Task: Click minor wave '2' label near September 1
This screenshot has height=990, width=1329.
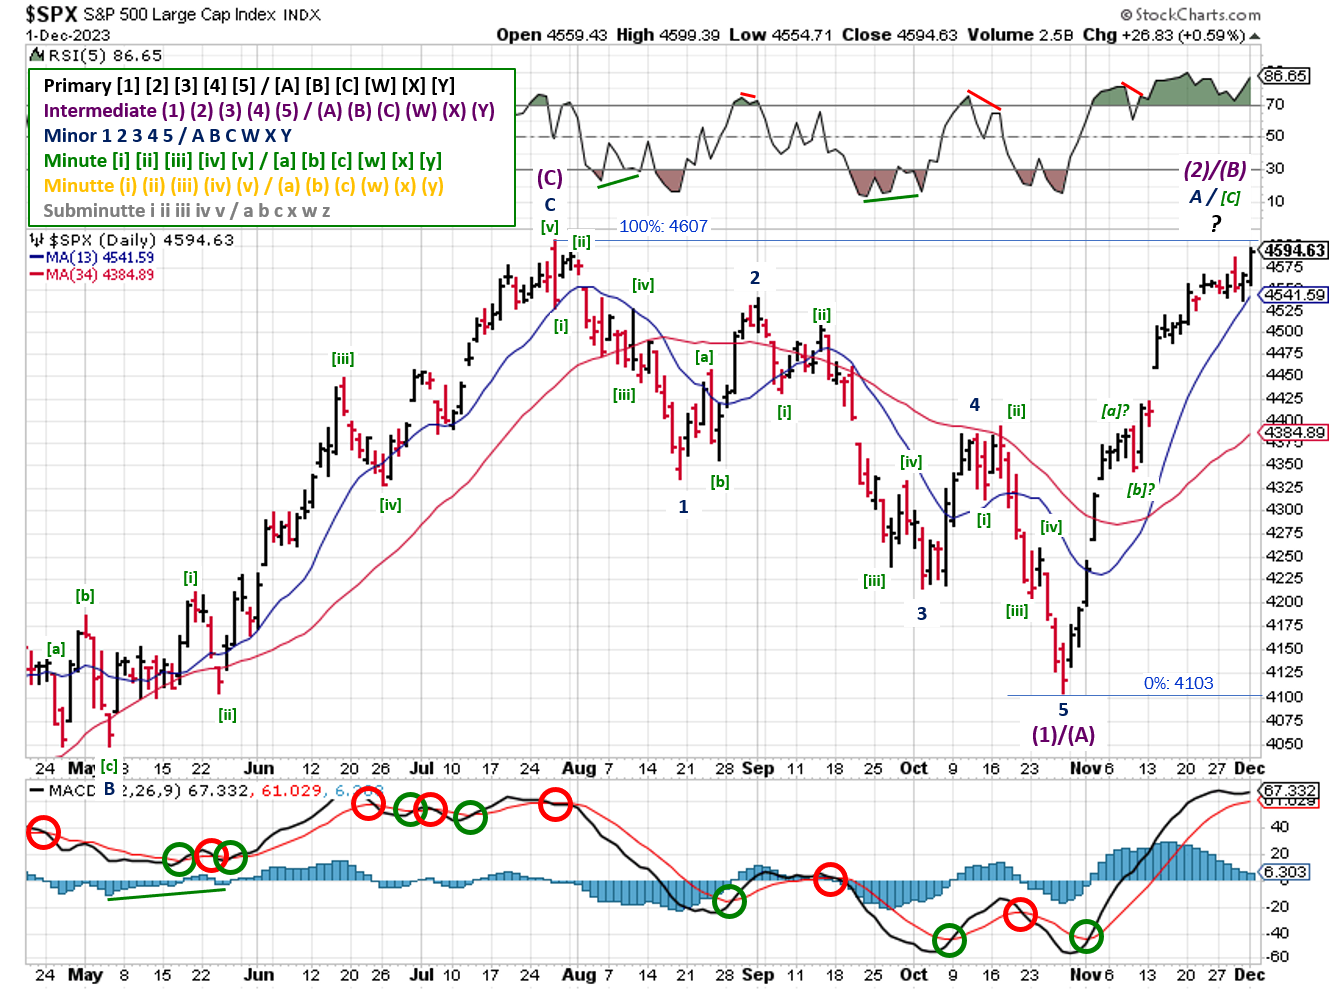Action: click(755, 278)
